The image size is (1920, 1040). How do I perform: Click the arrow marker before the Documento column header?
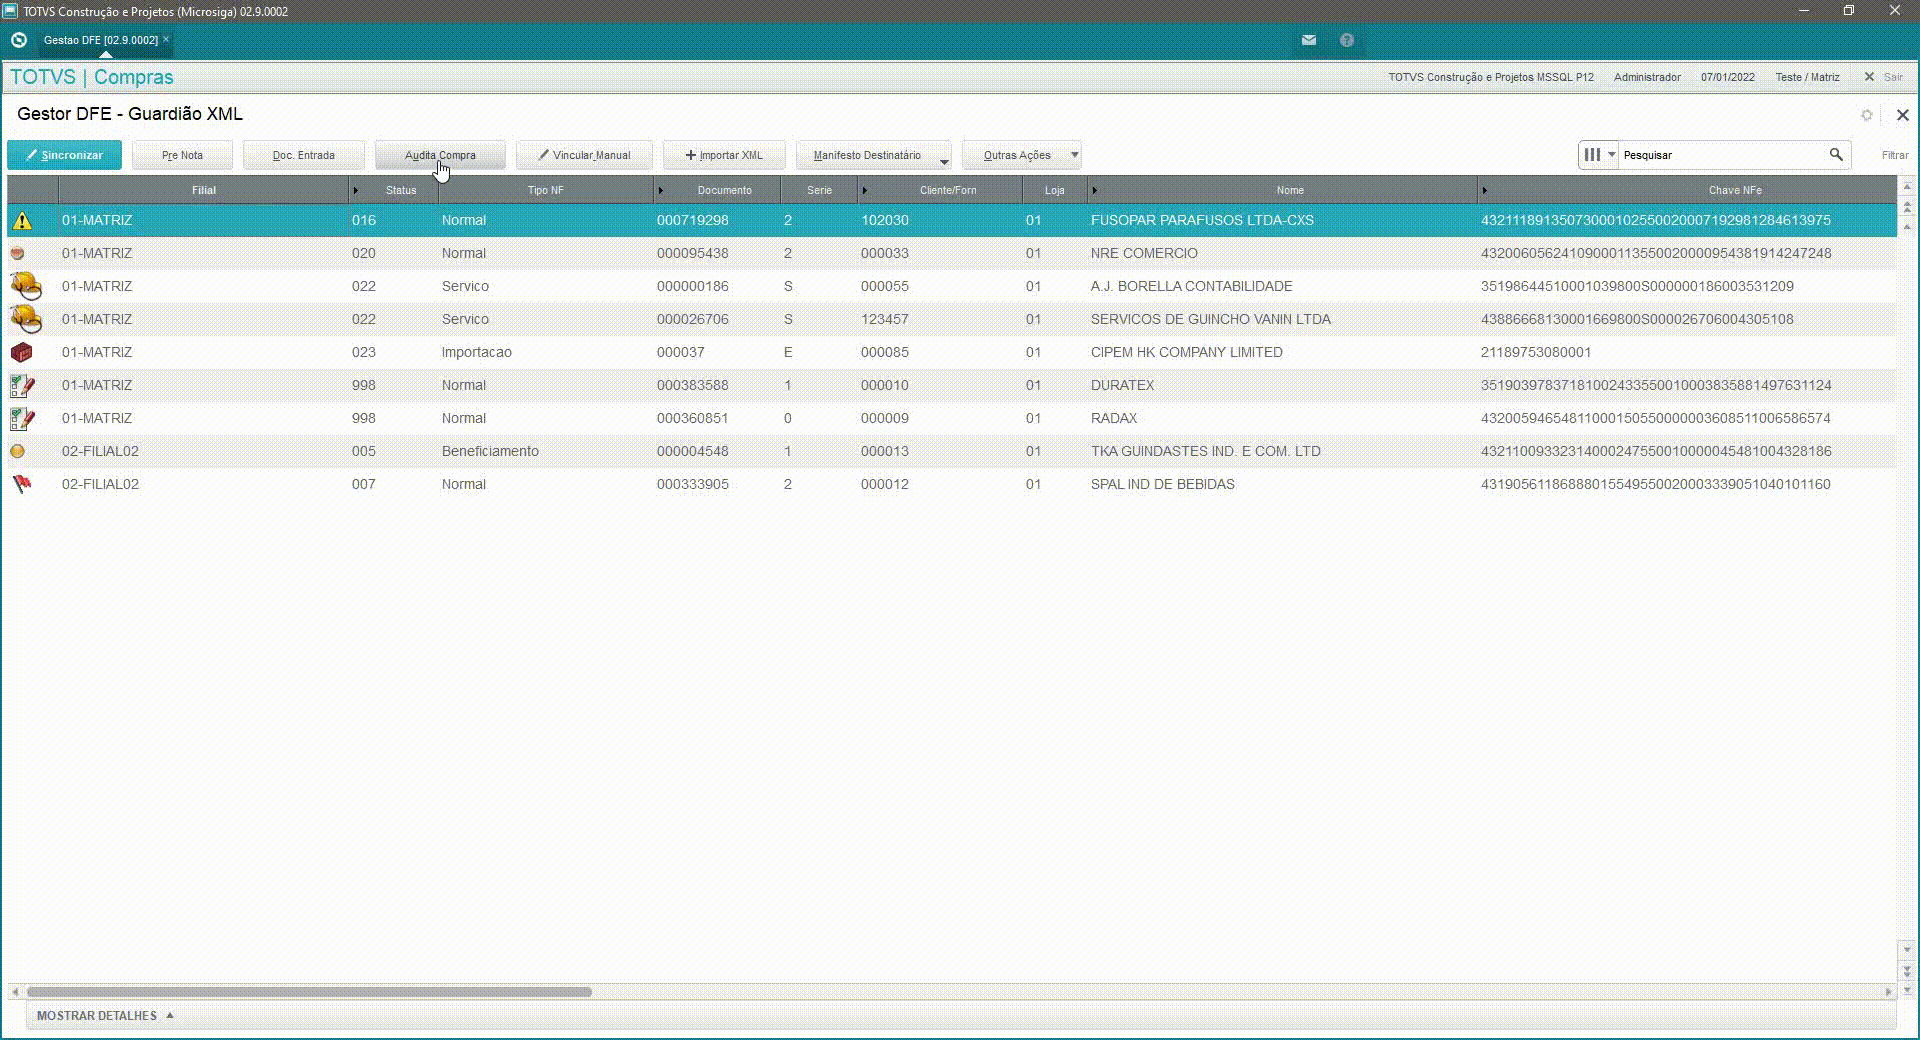[660, 190]
